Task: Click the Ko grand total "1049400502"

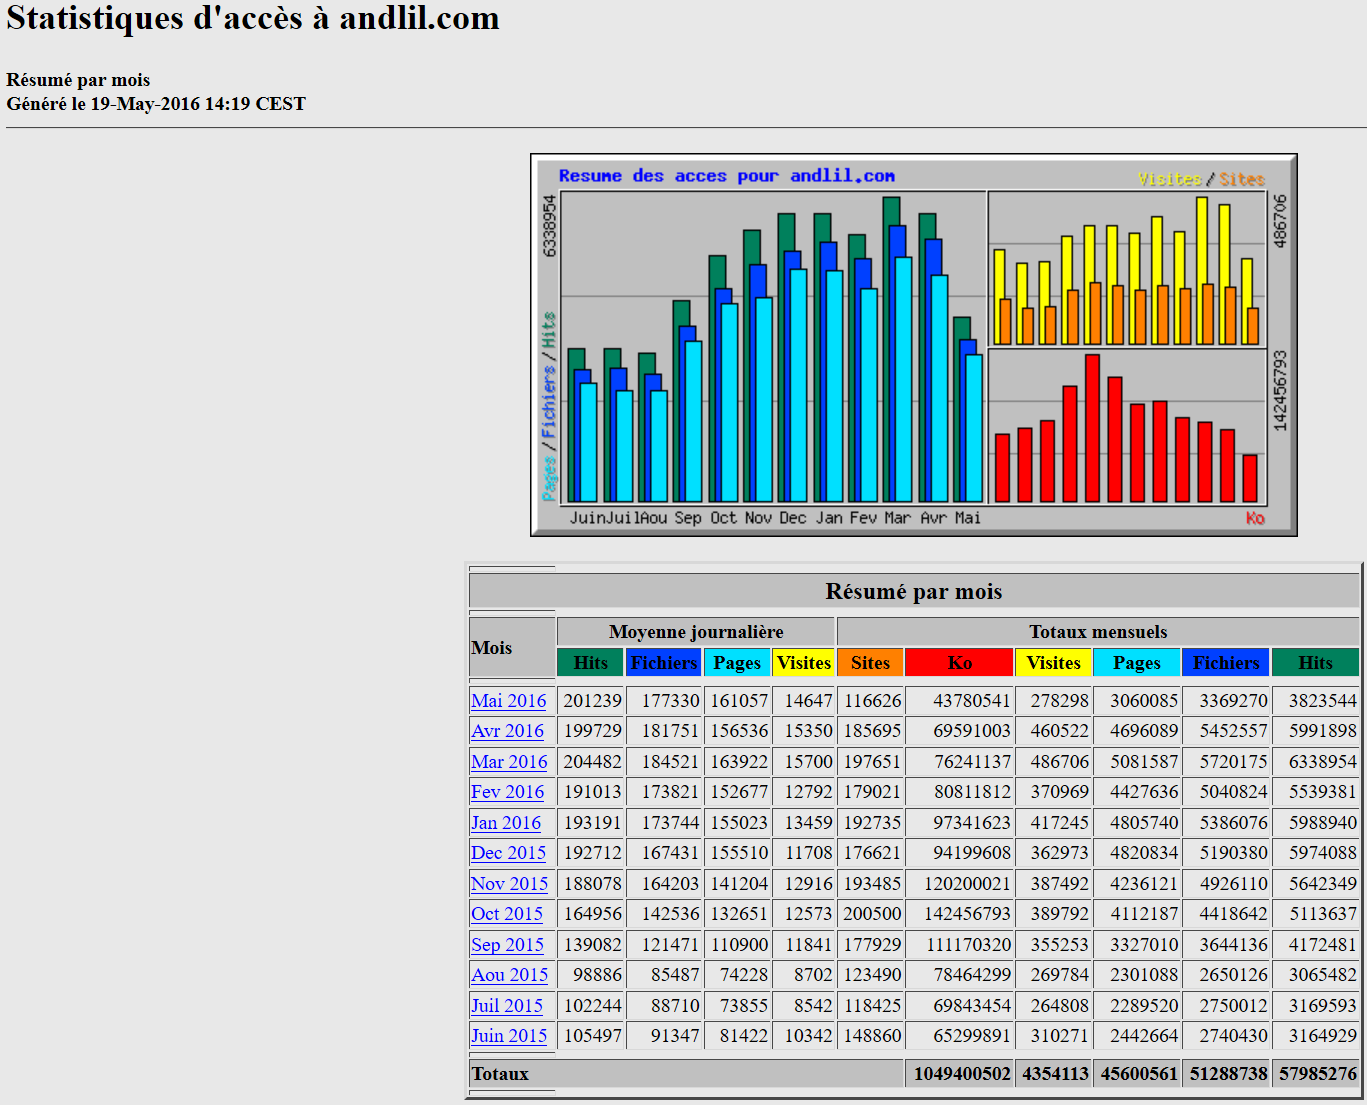Action: click(x=962, y=1074)
